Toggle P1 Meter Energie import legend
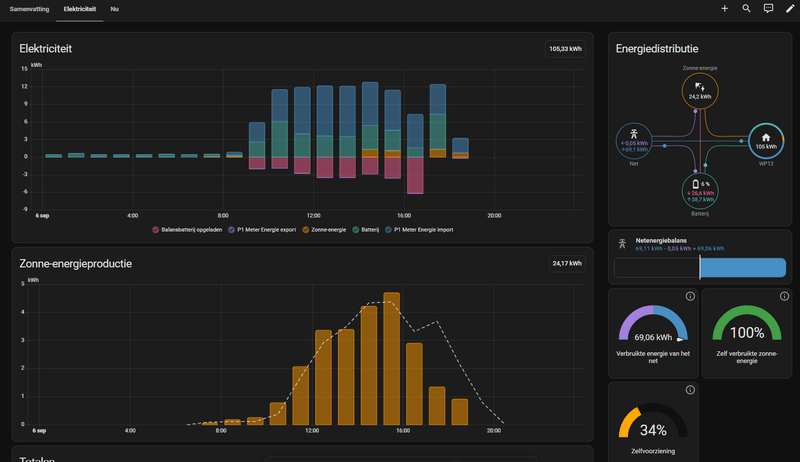The width and height of the screenshot is (800, 462). click(x=419, y=230)
